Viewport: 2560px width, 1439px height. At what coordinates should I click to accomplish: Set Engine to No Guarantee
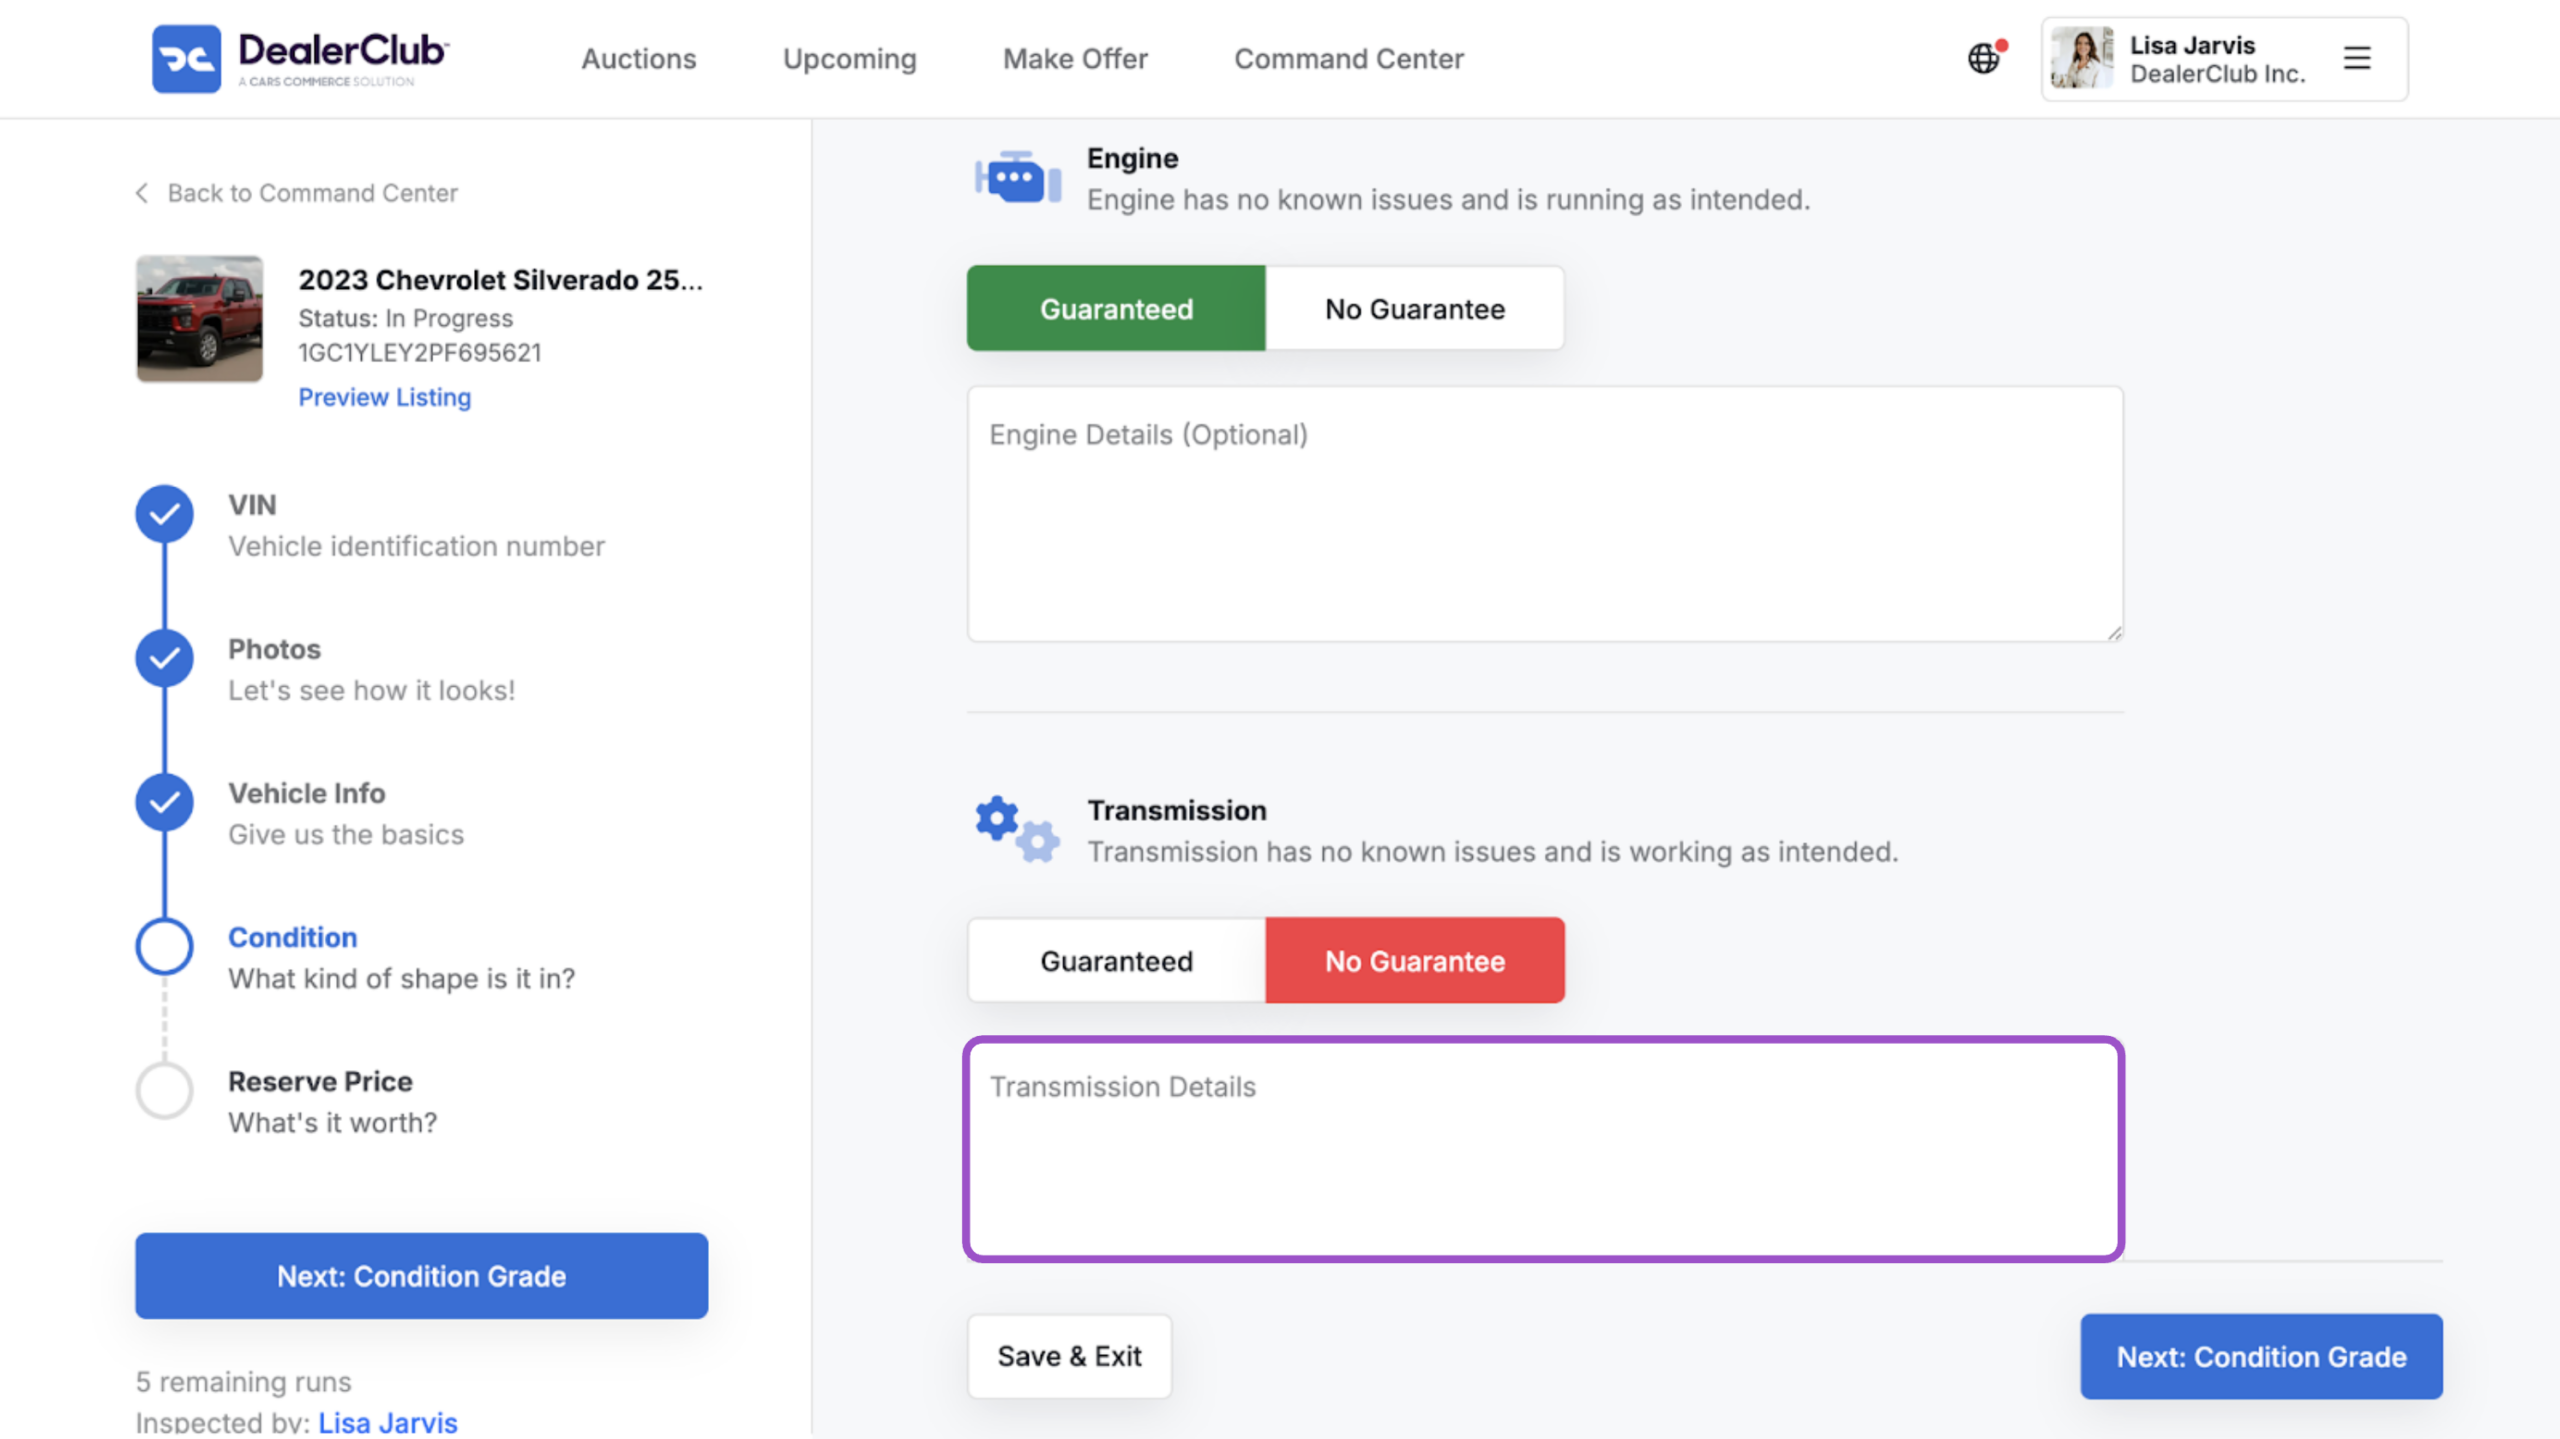click(1414, 309)
